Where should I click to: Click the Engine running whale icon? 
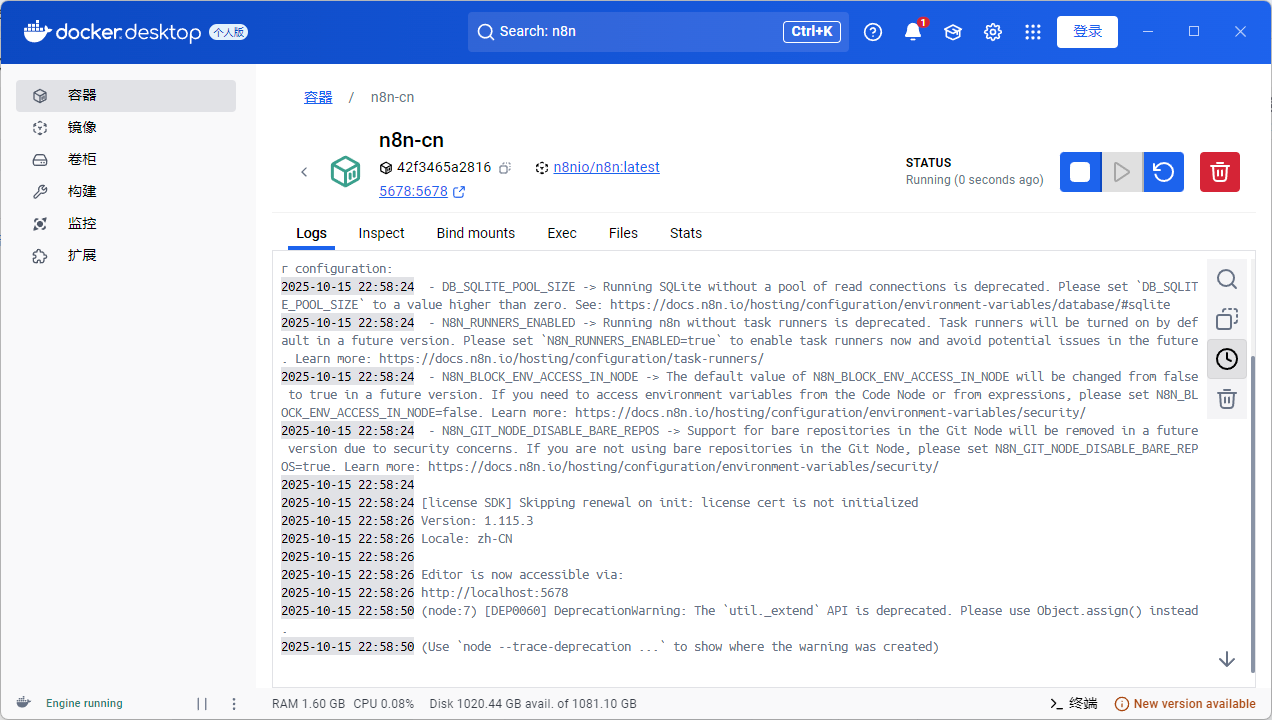24,703
